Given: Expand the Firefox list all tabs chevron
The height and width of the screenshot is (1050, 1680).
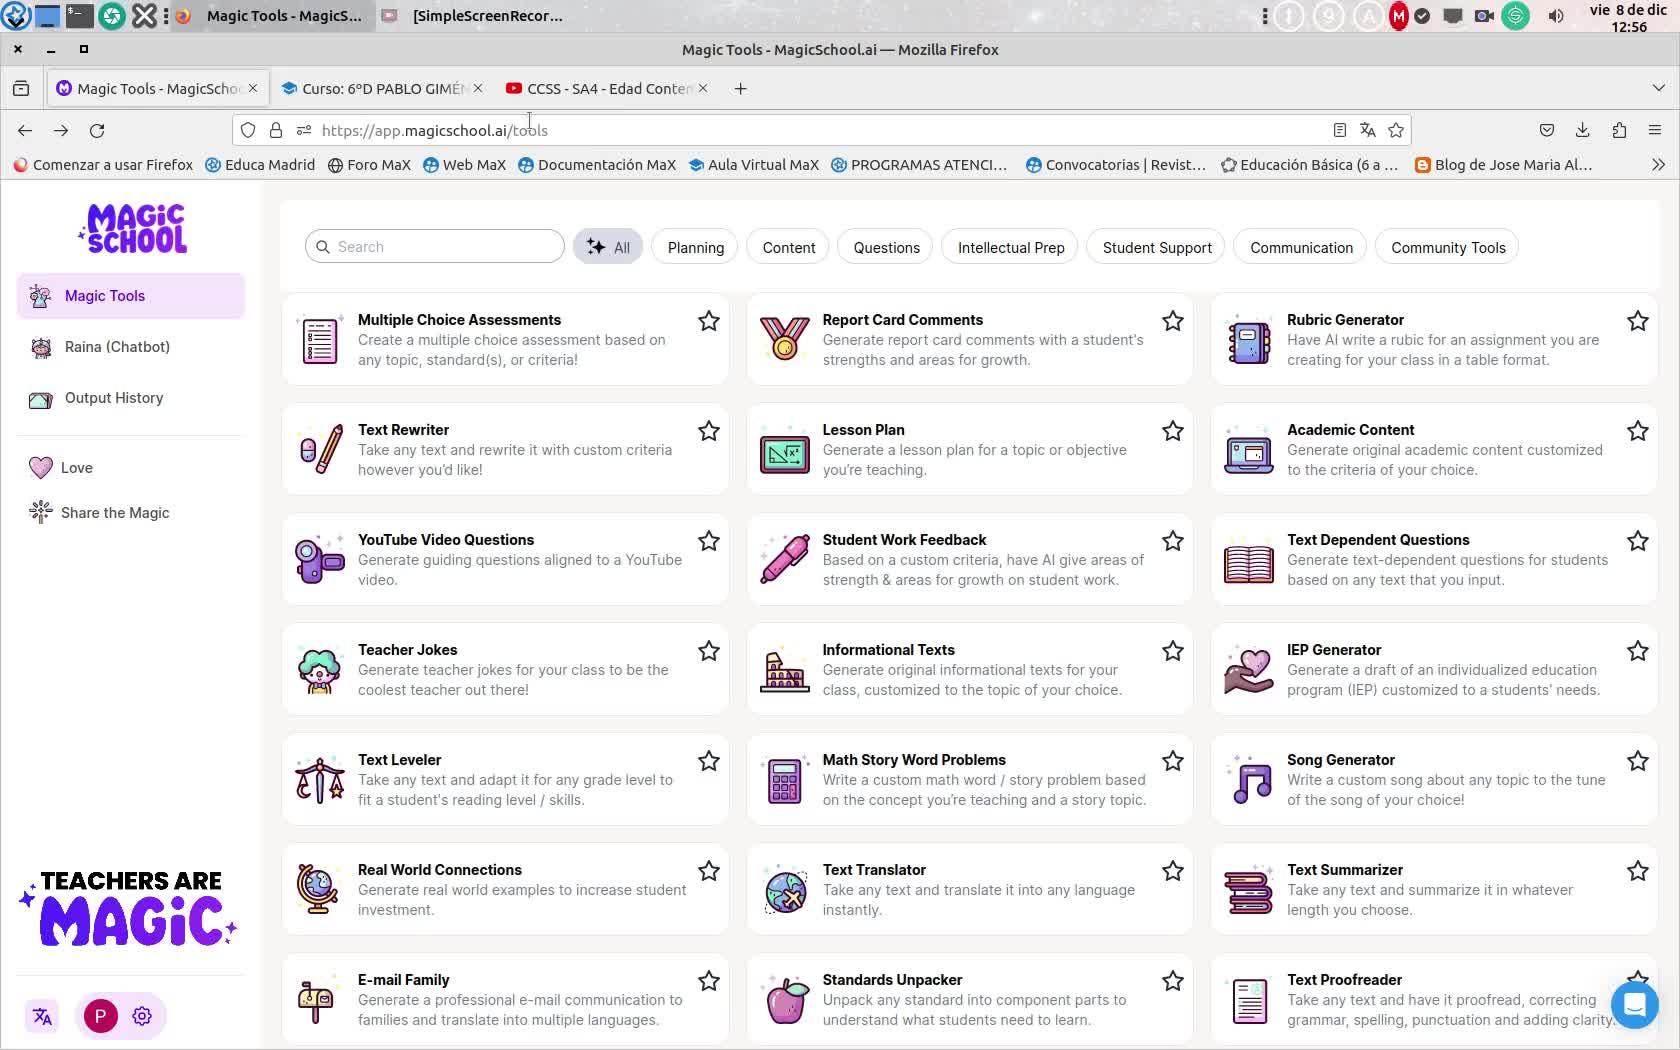Looking at the screenshot, I should click(x=1659, y=88).
